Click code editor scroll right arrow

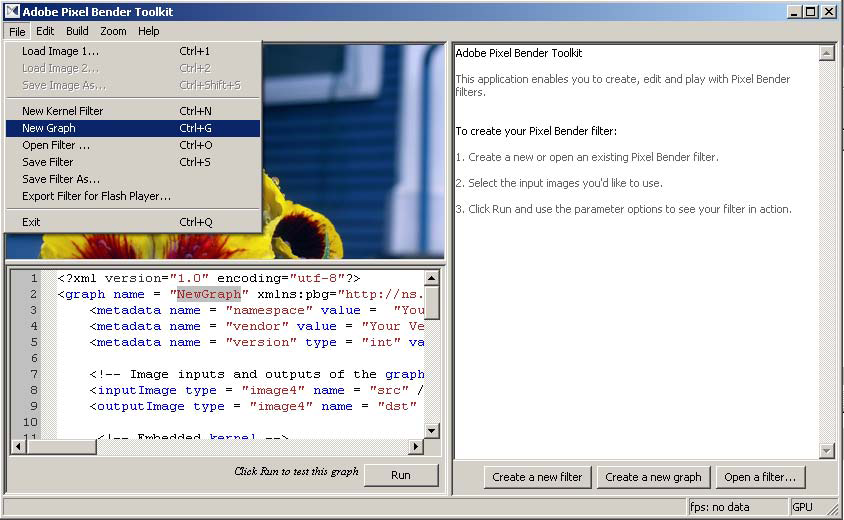(x=416, y=446)
